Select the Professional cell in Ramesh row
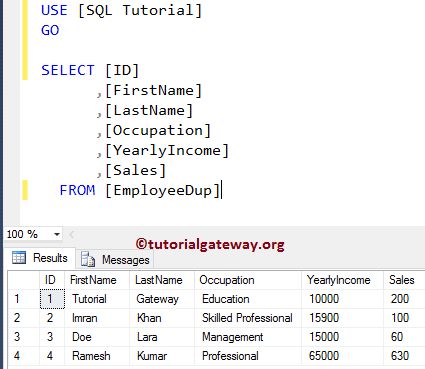 248,356
